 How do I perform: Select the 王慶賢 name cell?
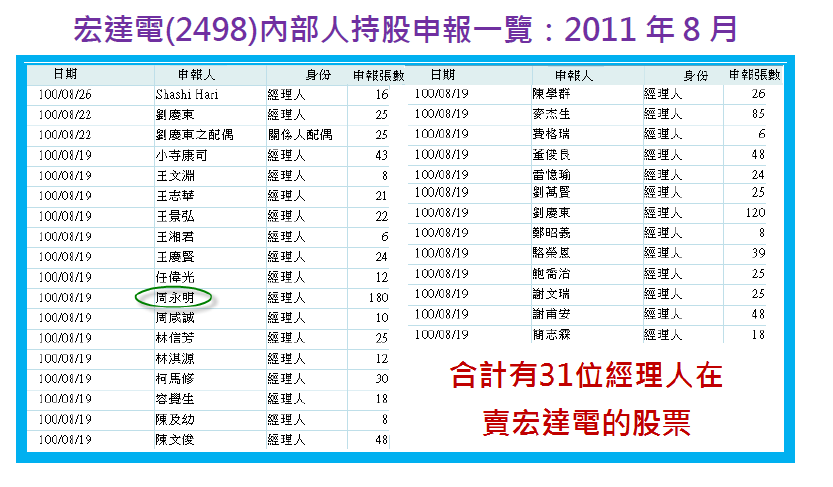tap(175, 257)
